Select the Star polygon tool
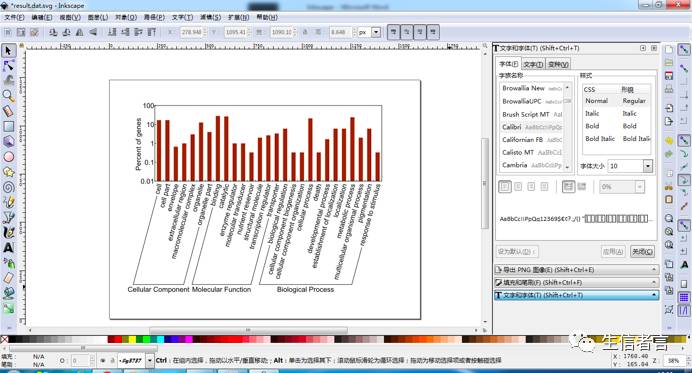The height and width of the screenshot is (373, 692). [8, 172]
